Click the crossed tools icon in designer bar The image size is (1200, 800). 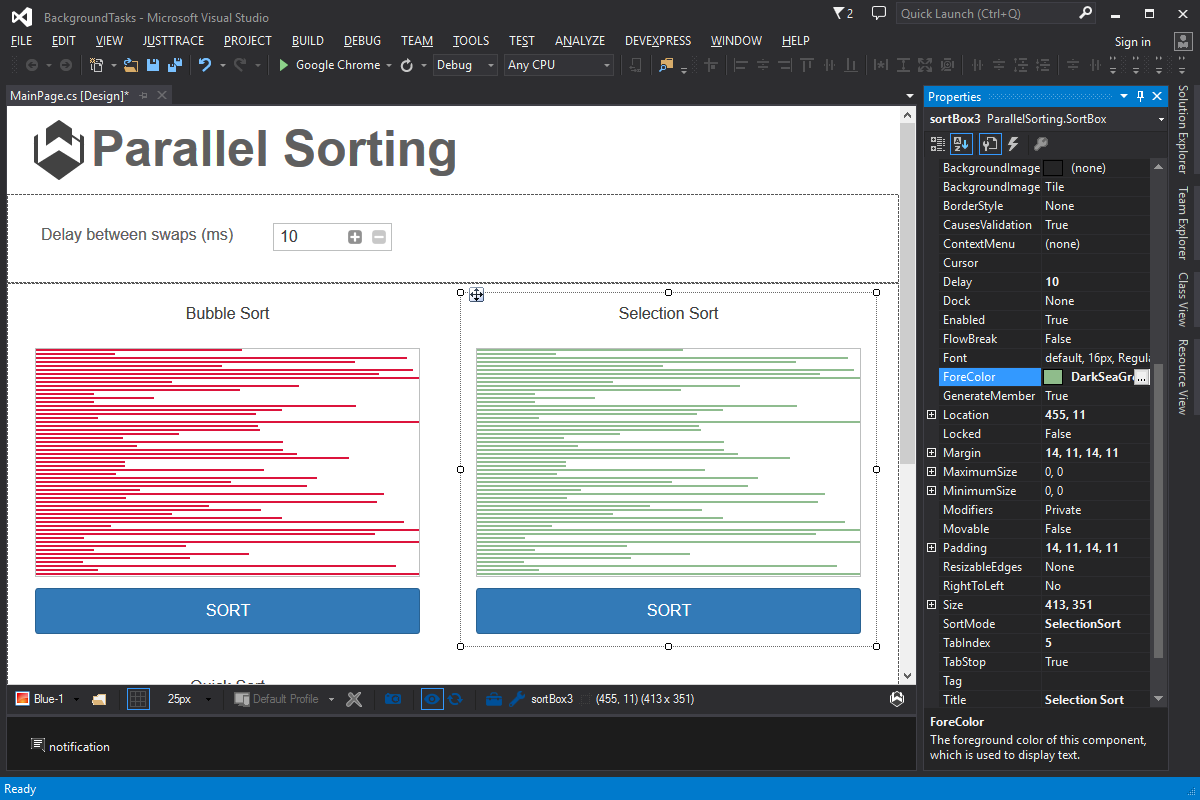point(354,699)
